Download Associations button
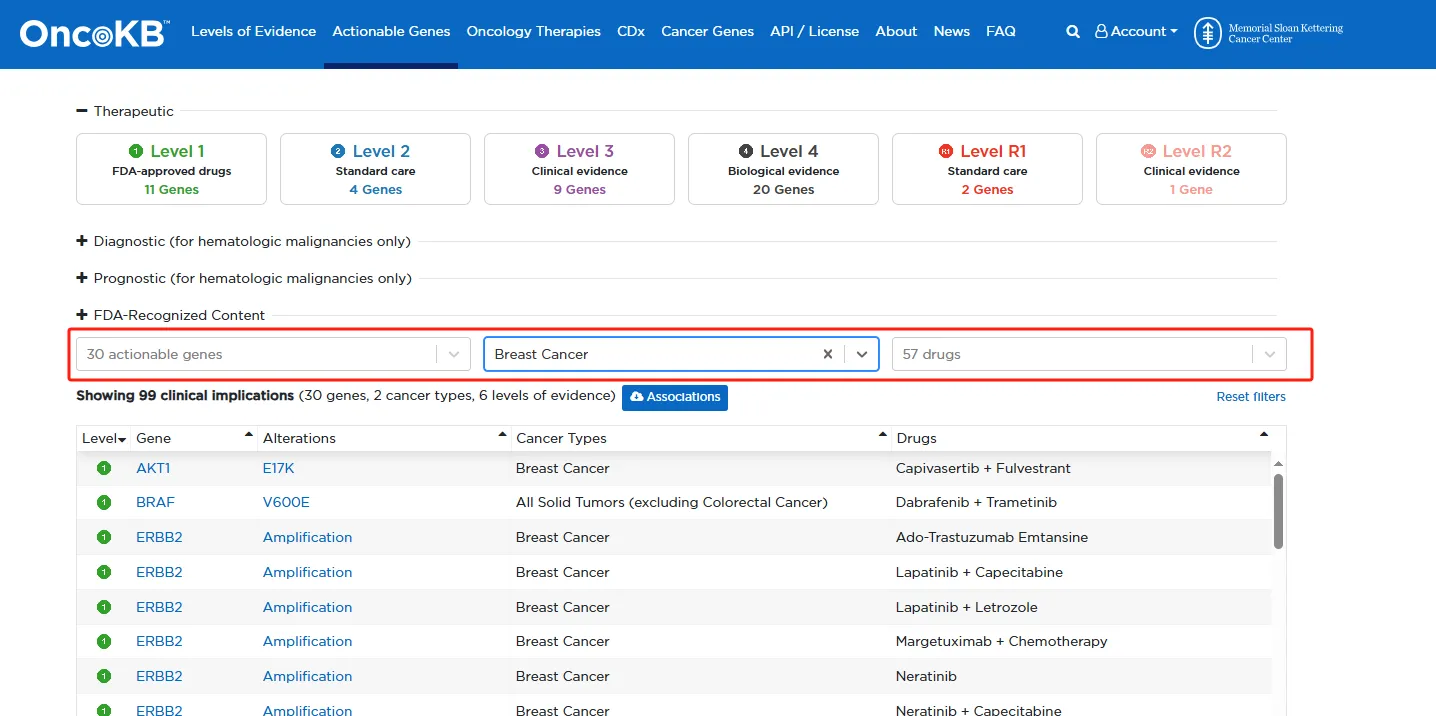 point(675,397)
